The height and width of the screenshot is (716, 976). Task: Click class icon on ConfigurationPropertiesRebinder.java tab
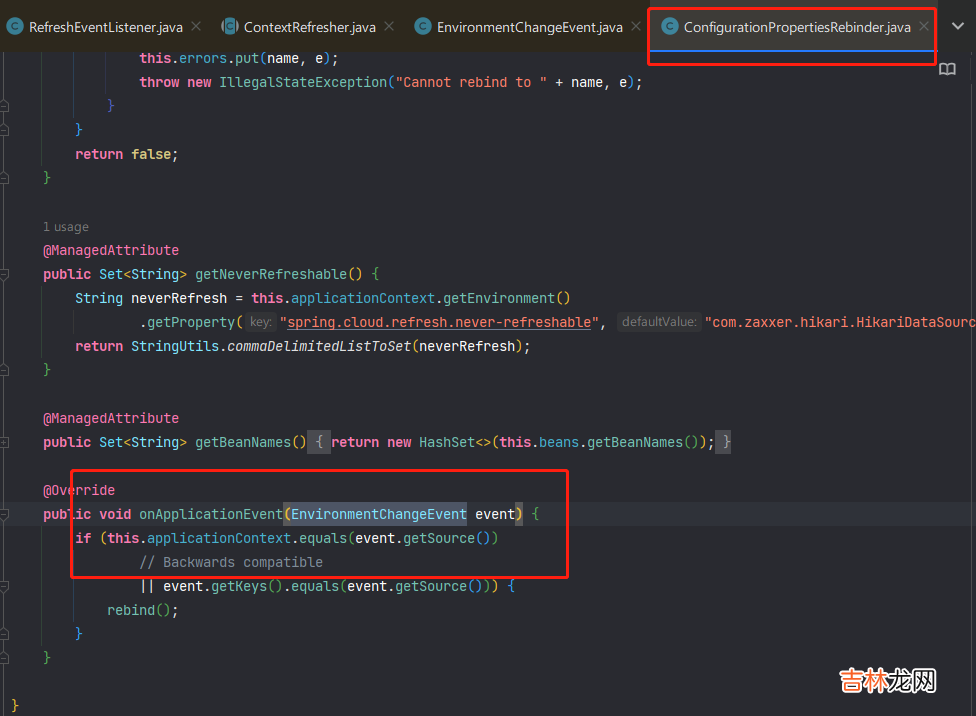click(x=669, y=27)
